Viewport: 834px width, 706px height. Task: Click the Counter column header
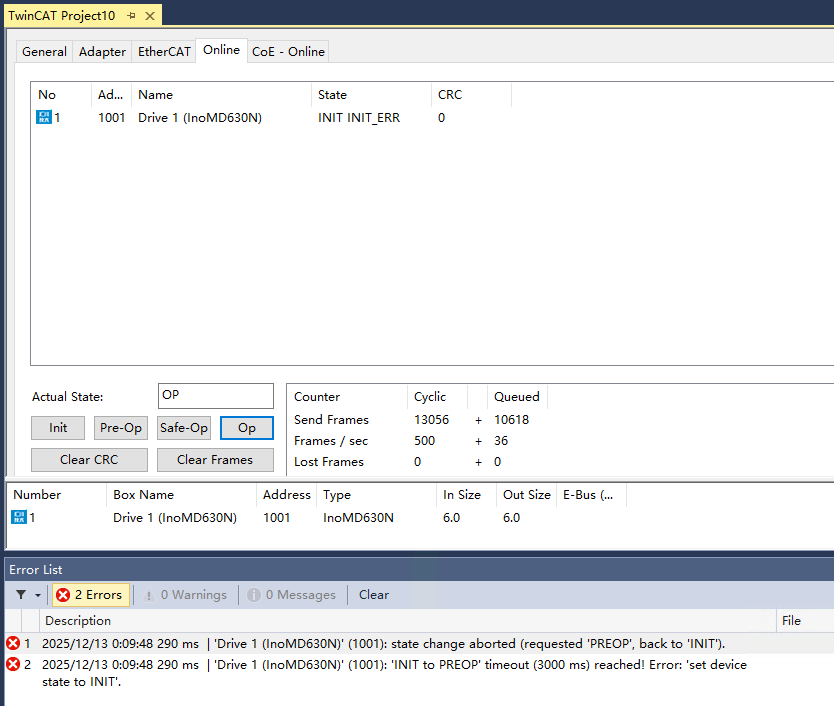(x=348, y=397)
